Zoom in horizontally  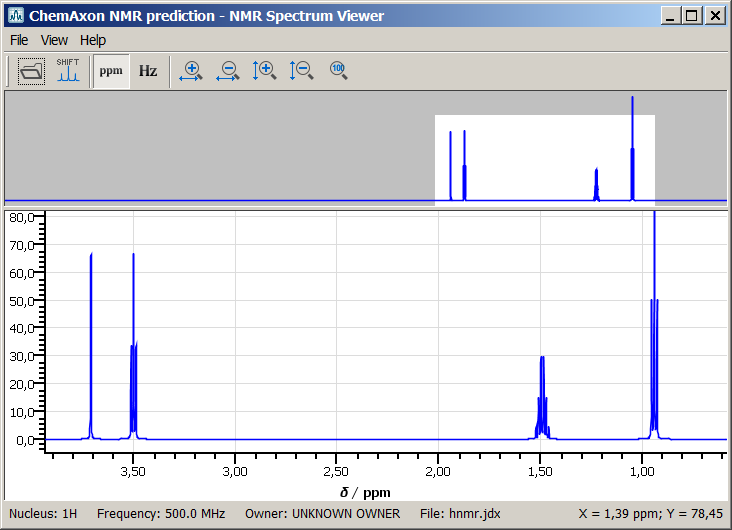click(190, 71)
